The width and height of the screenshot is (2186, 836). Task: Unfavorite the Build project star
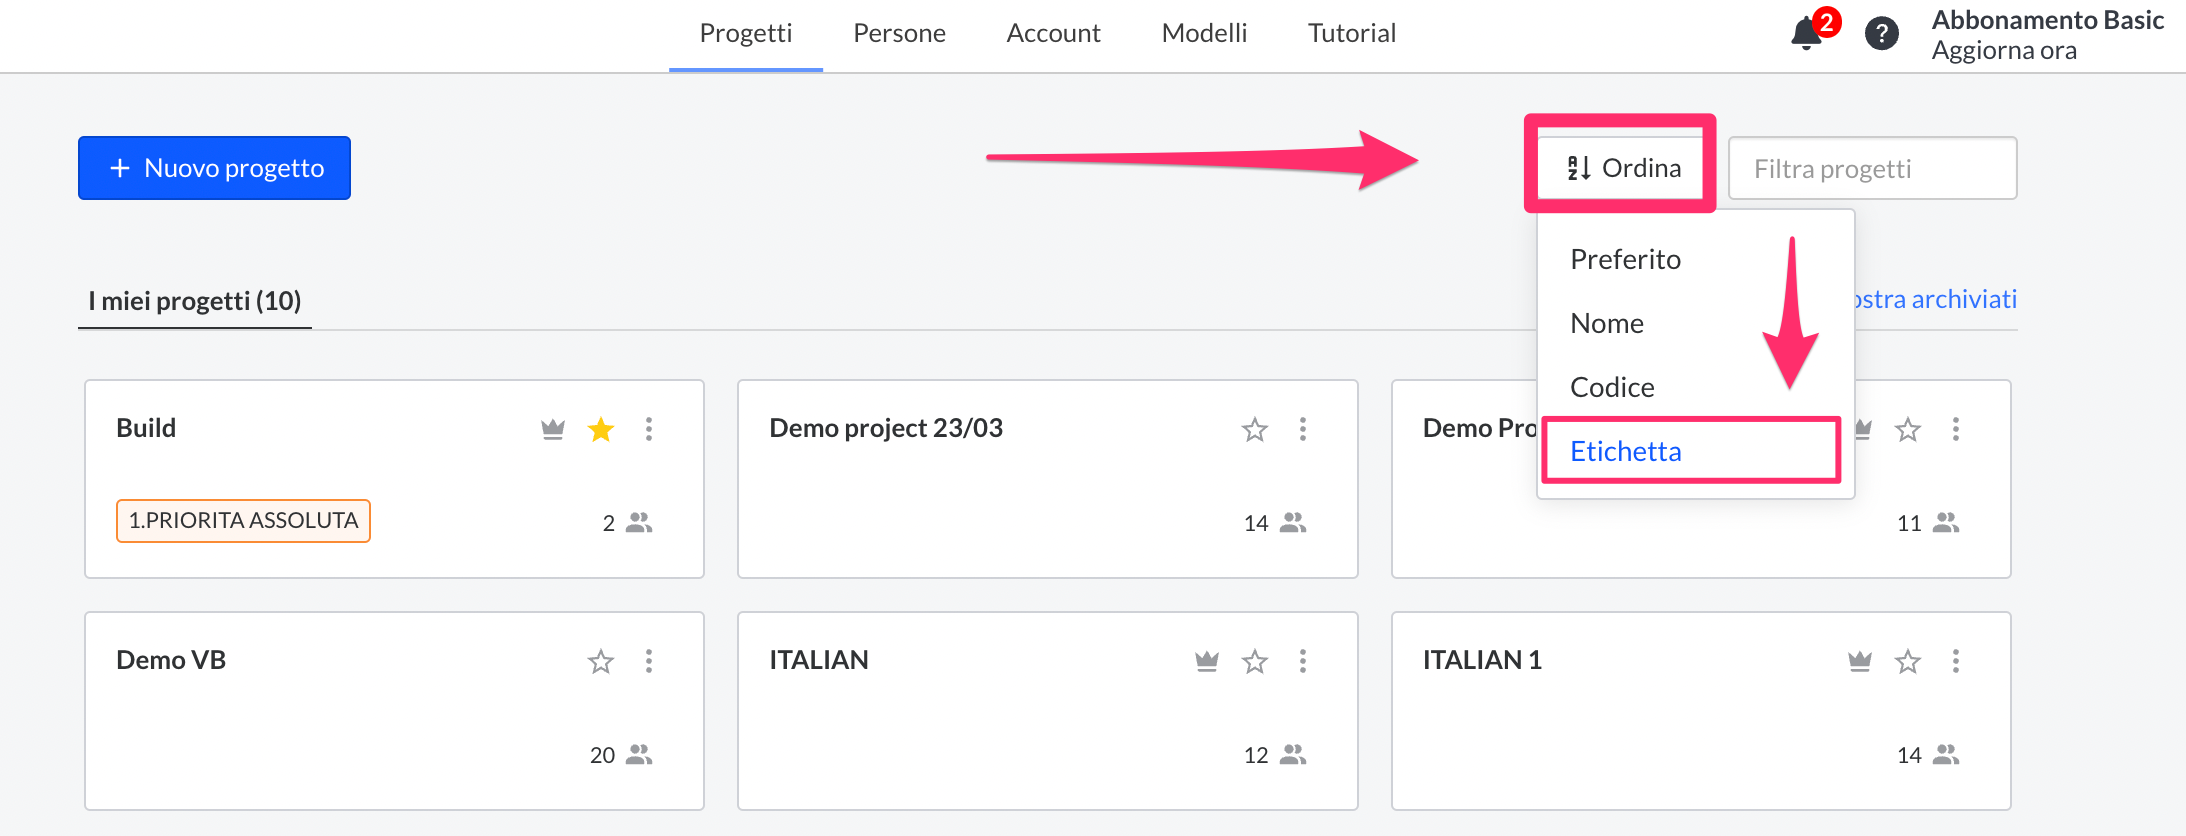pos(601,430)
